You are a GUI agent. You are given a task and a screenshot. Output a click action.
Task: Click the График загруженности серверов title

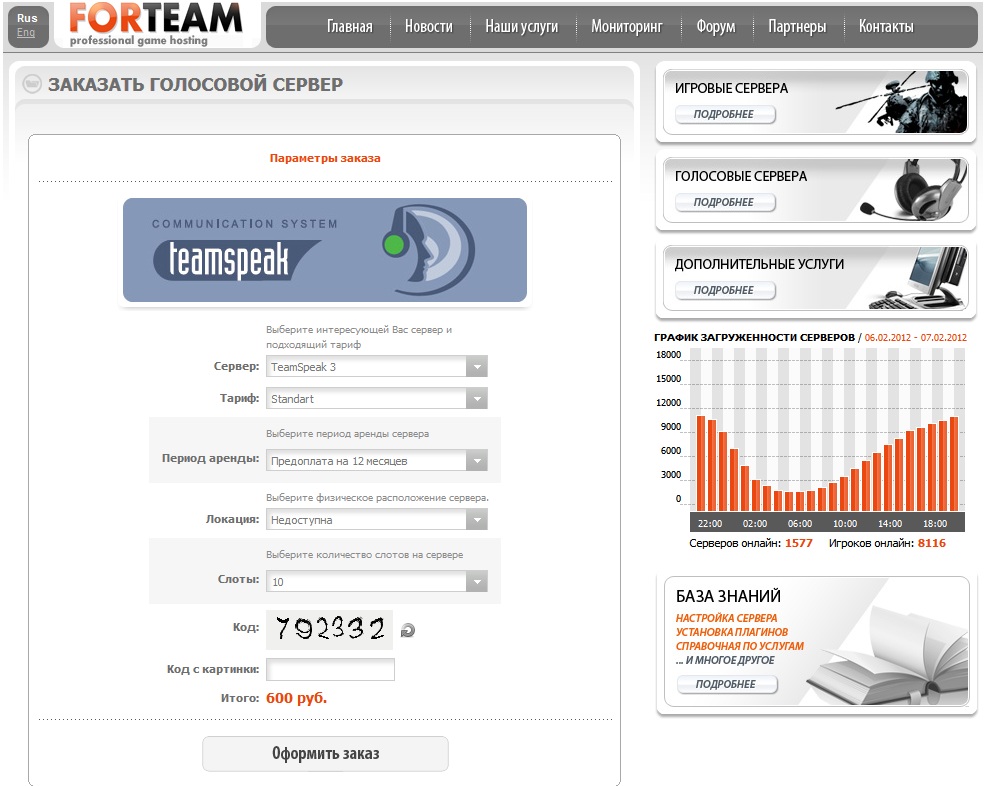click(754, 337)
